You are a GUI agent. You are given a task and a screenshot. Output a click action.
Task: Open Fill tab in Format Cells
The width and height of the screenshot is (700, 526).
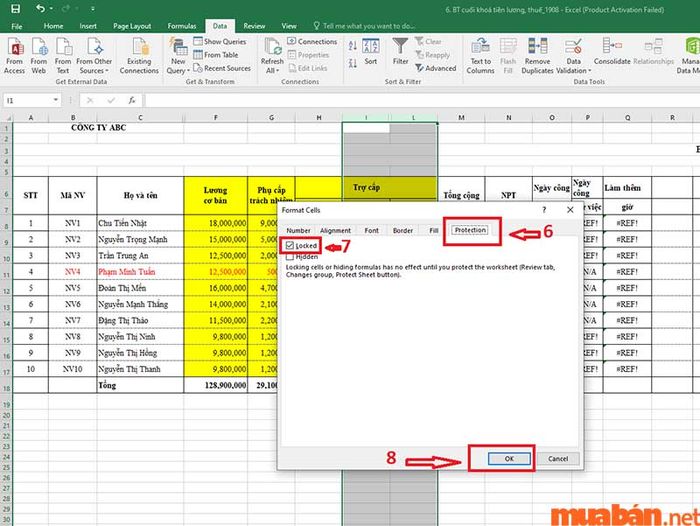click(x=433, y=230)
